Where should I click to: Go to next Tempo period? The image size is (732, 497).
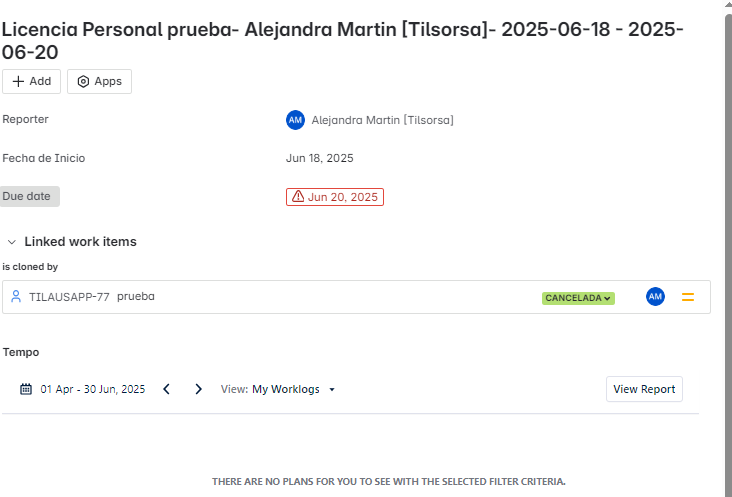[x=198, y=389]
